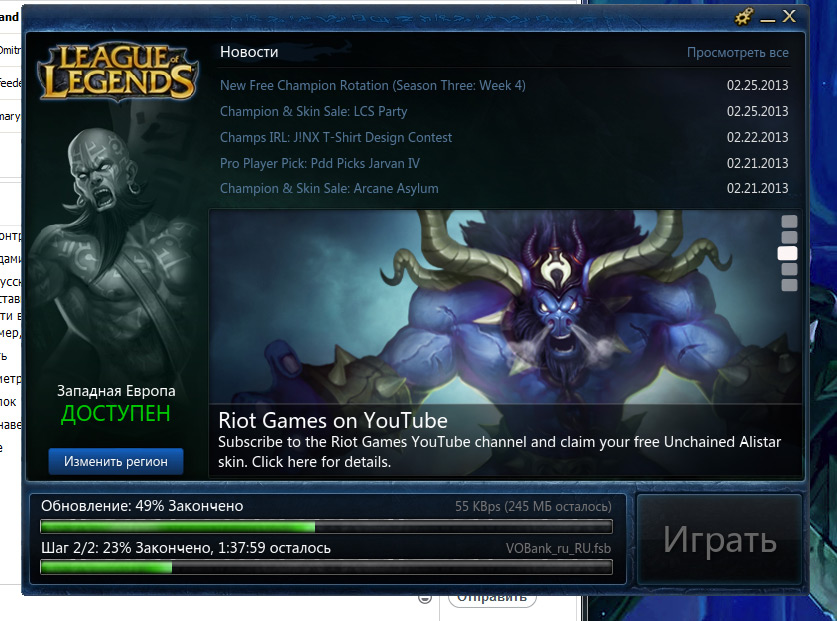
Task: Click the '55 KBps (245 МБ осталось)' speed text
Action: (533, 506)
